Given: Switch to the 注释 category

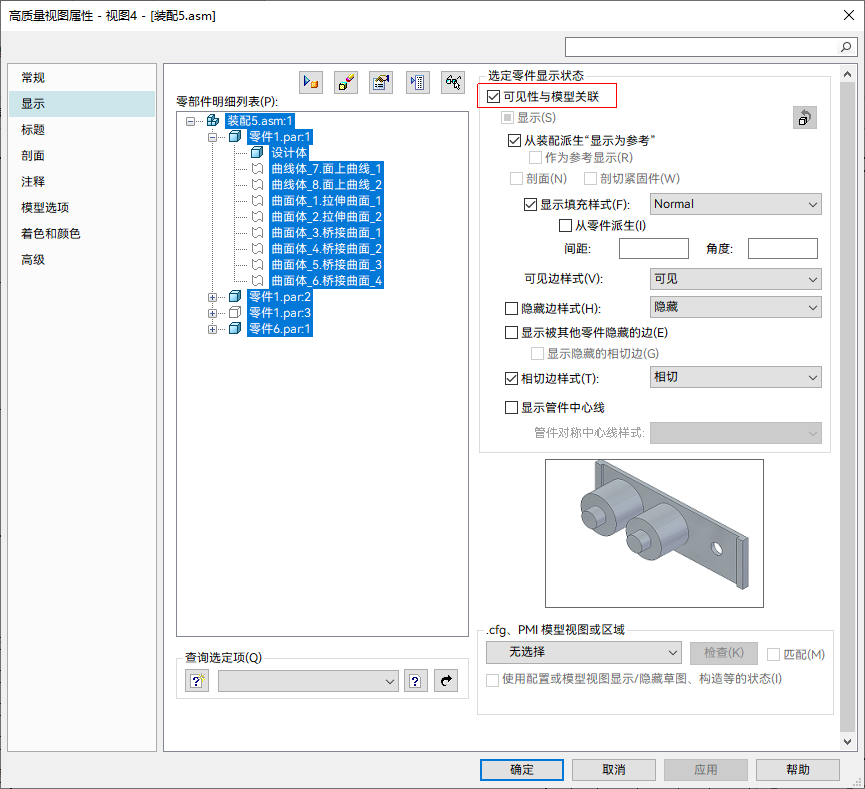Looking at the screenshot, I should coord(33,182).
